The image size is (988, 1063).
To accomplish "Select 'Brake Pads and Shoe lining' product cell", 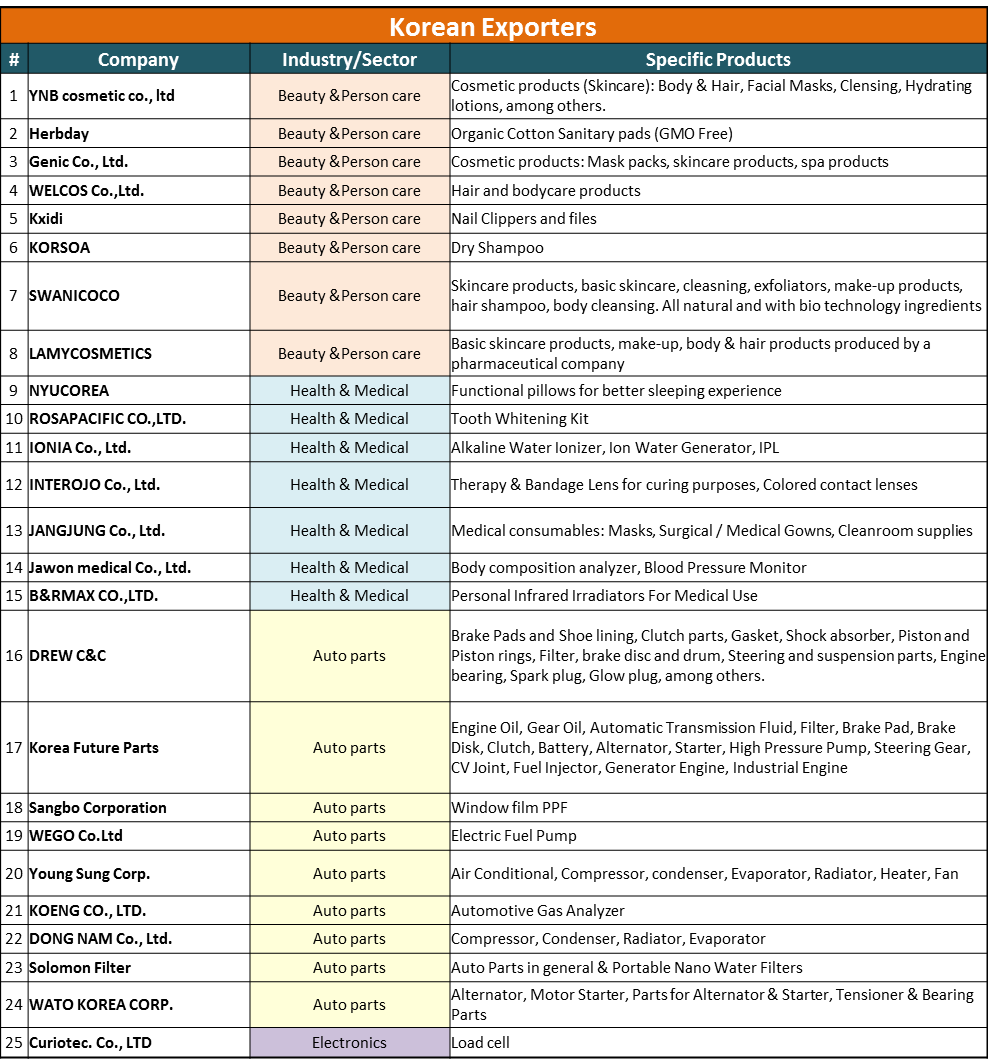I will 718,656.
